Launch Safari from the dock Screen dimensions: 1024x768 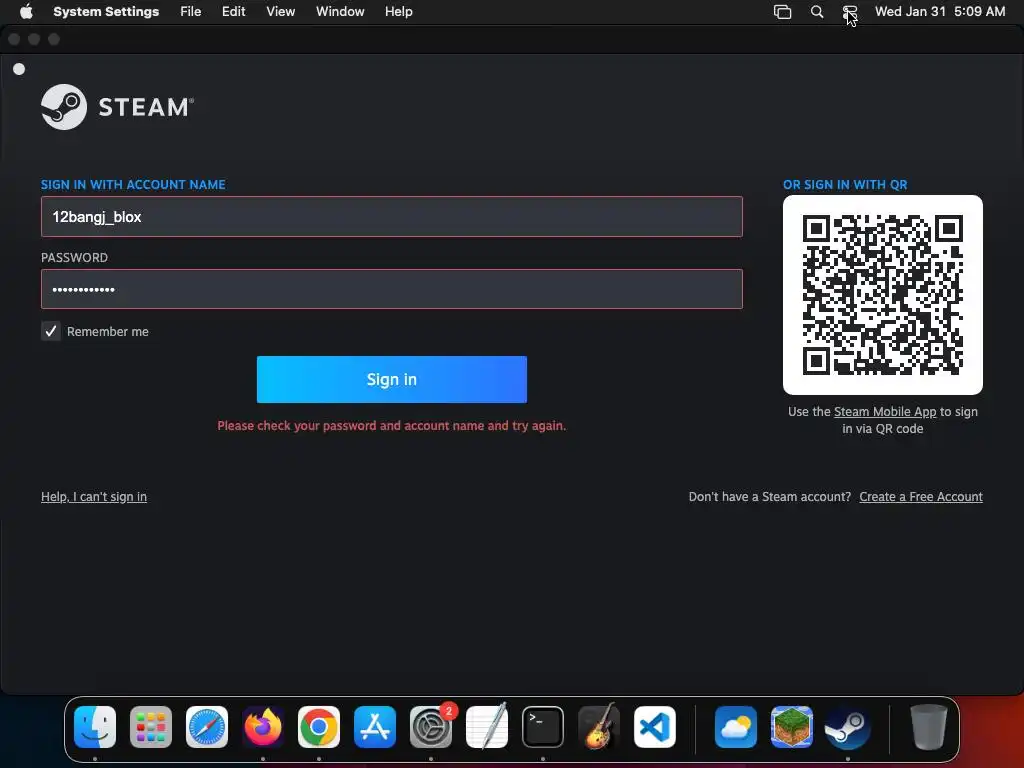(x=207, y=727)
